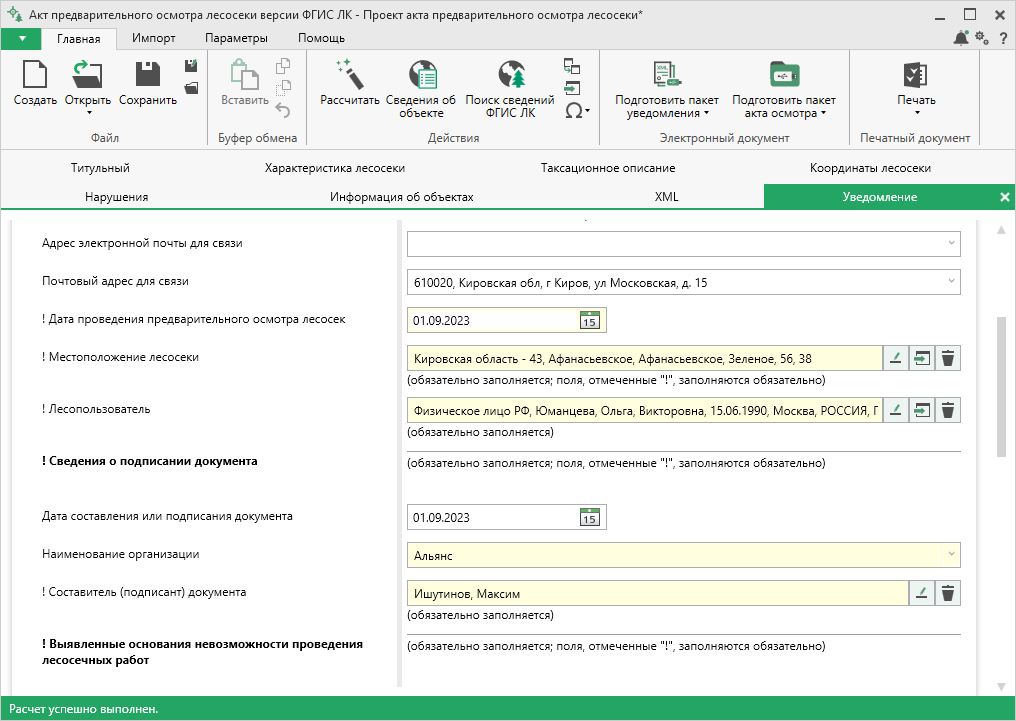The width and height of the screenshot is (1016, 721).
Task: Click the vertical scrollbar thumb
Action: pyautogui.click(x=1001, y=386)
